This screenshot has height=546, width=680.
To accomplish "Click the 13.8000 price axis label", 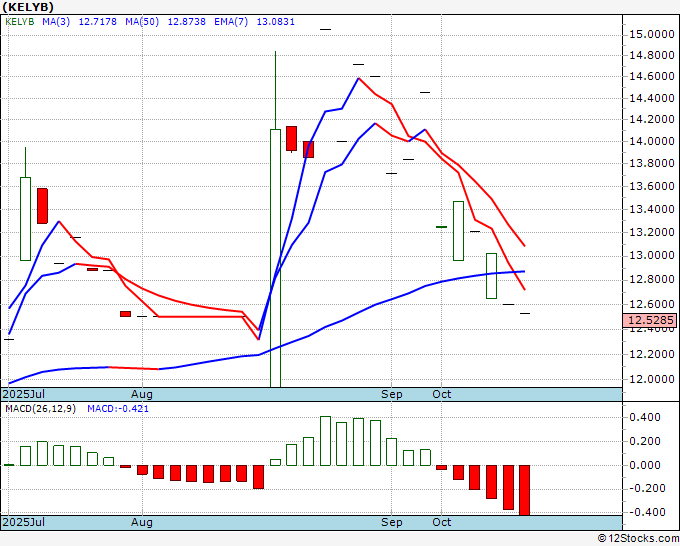I will coord(652,164).
